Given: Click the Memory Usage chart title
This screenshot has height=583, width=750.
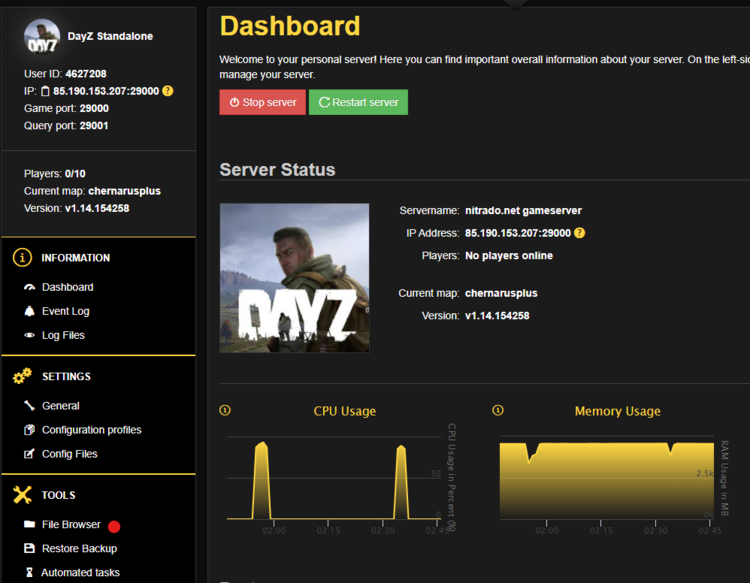Looking at the screenshot, I should click(618, 411).
